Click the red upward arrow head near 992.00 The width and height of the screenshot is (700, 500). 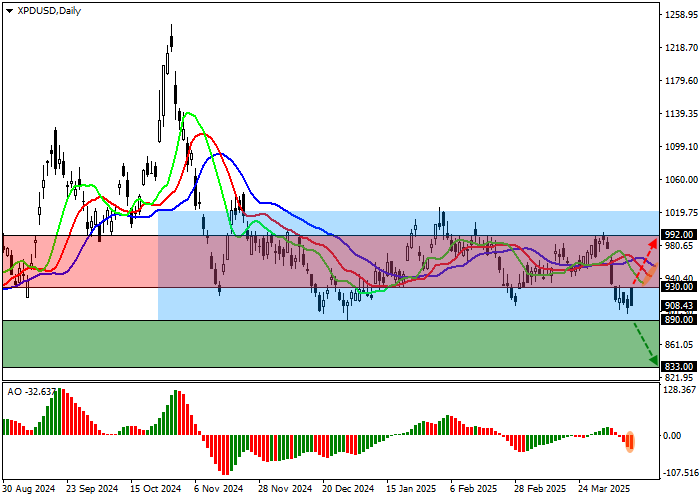coord(653,244)
